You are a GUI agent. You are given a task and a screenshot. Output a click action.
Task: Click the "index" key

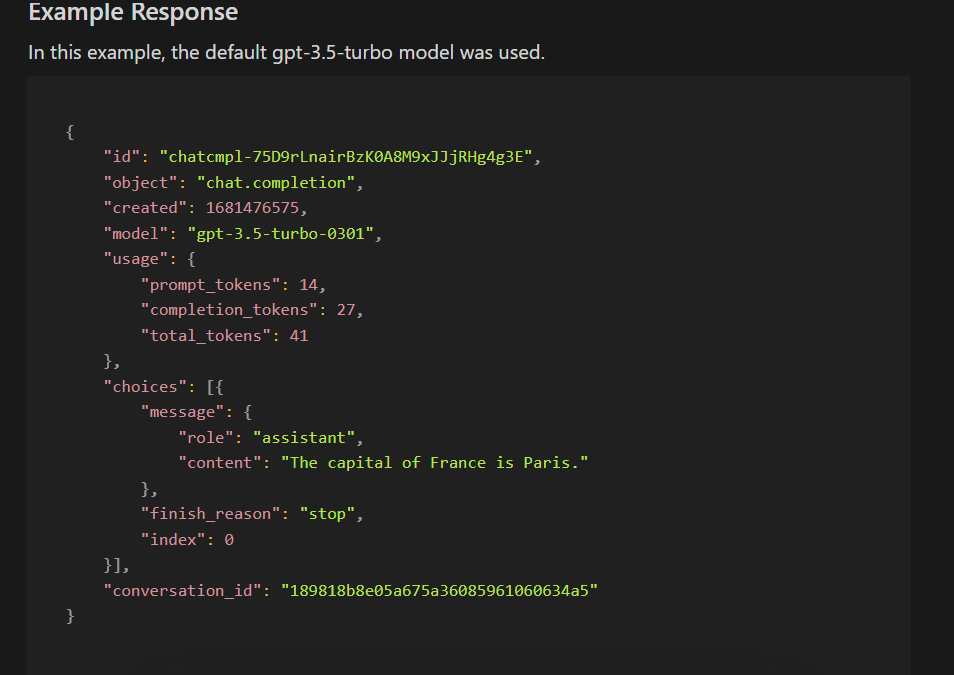173,539
